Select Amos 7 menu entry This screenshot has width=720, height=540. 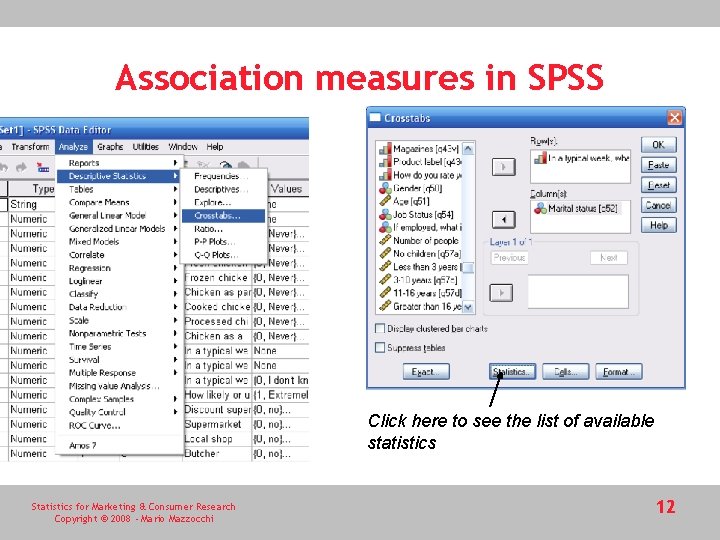[x=119, y=445]
